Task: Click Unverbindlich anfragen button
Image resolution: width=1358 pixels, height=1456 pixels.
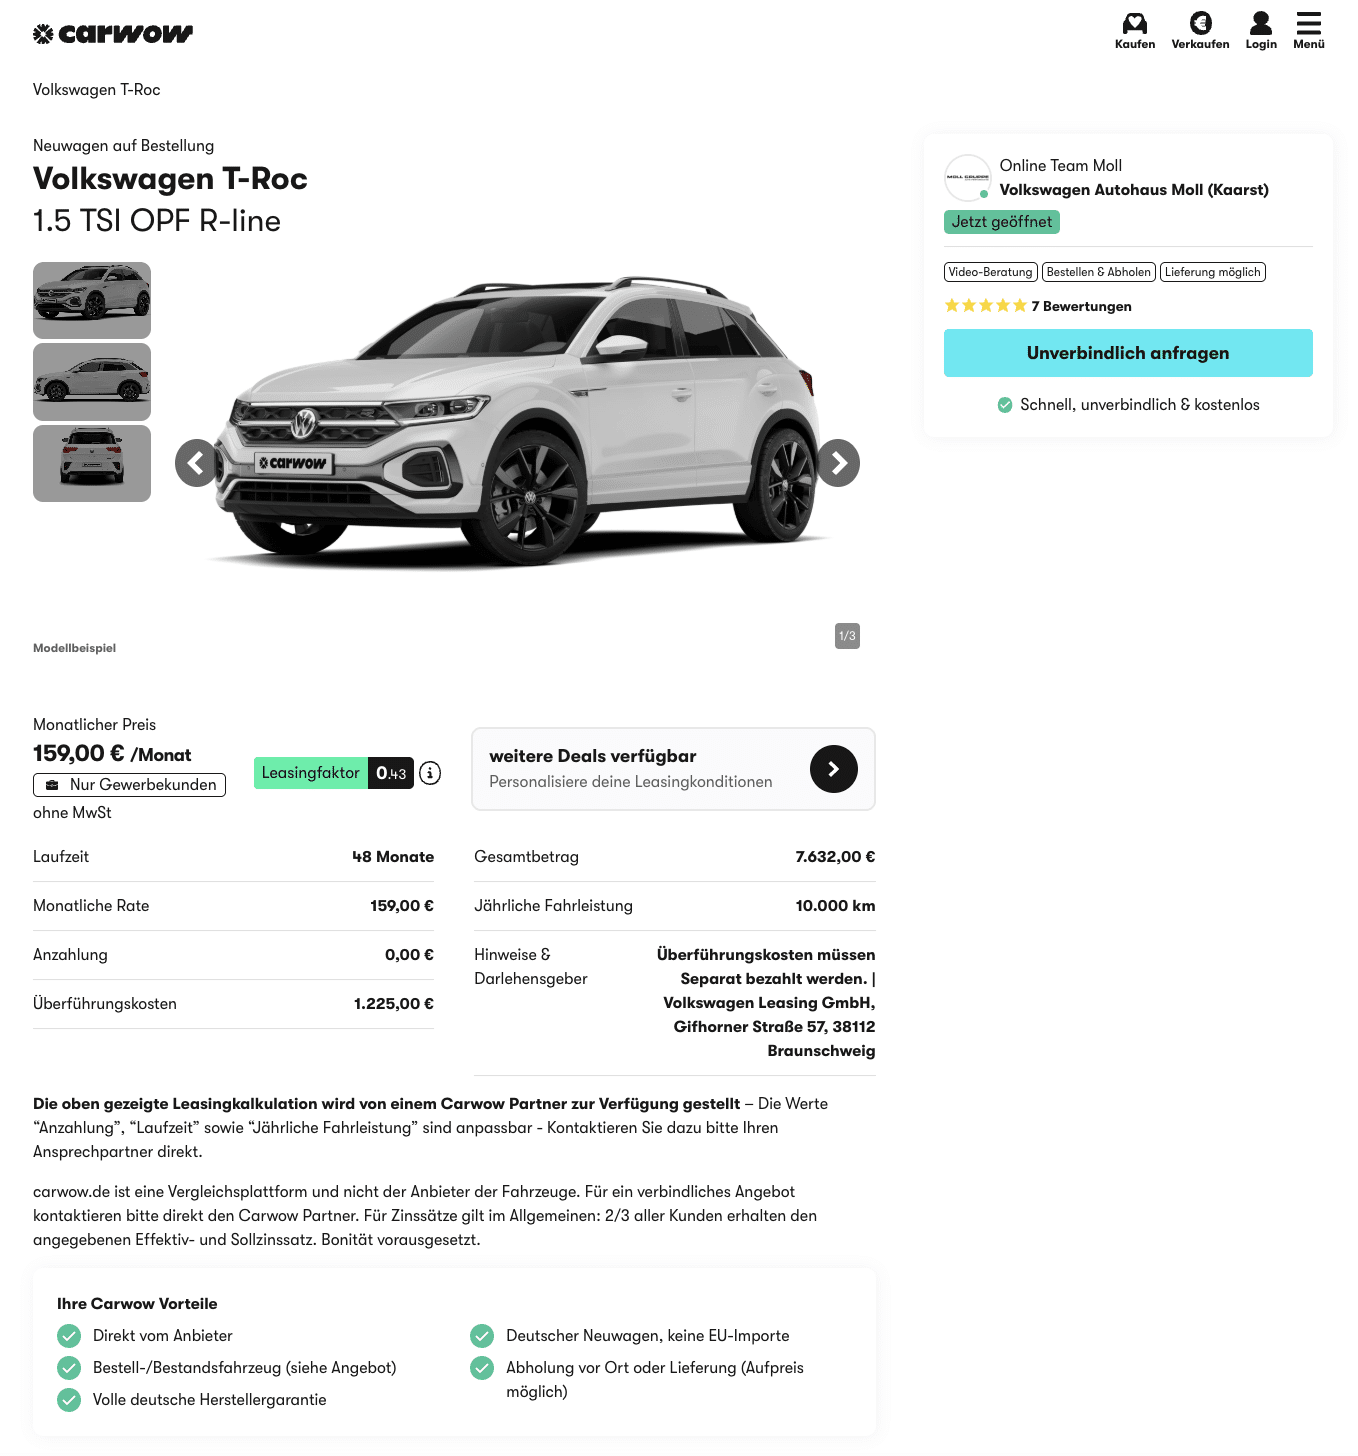Action: tap(1128, 353)
